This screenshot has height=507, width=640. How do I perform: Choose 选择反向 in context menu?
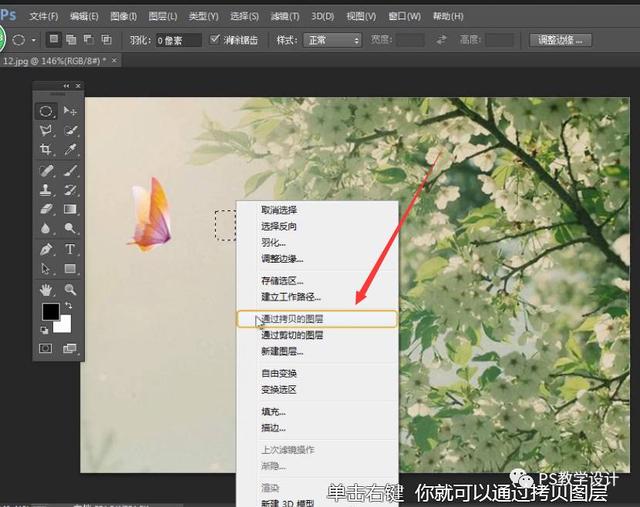pos(317,226)
